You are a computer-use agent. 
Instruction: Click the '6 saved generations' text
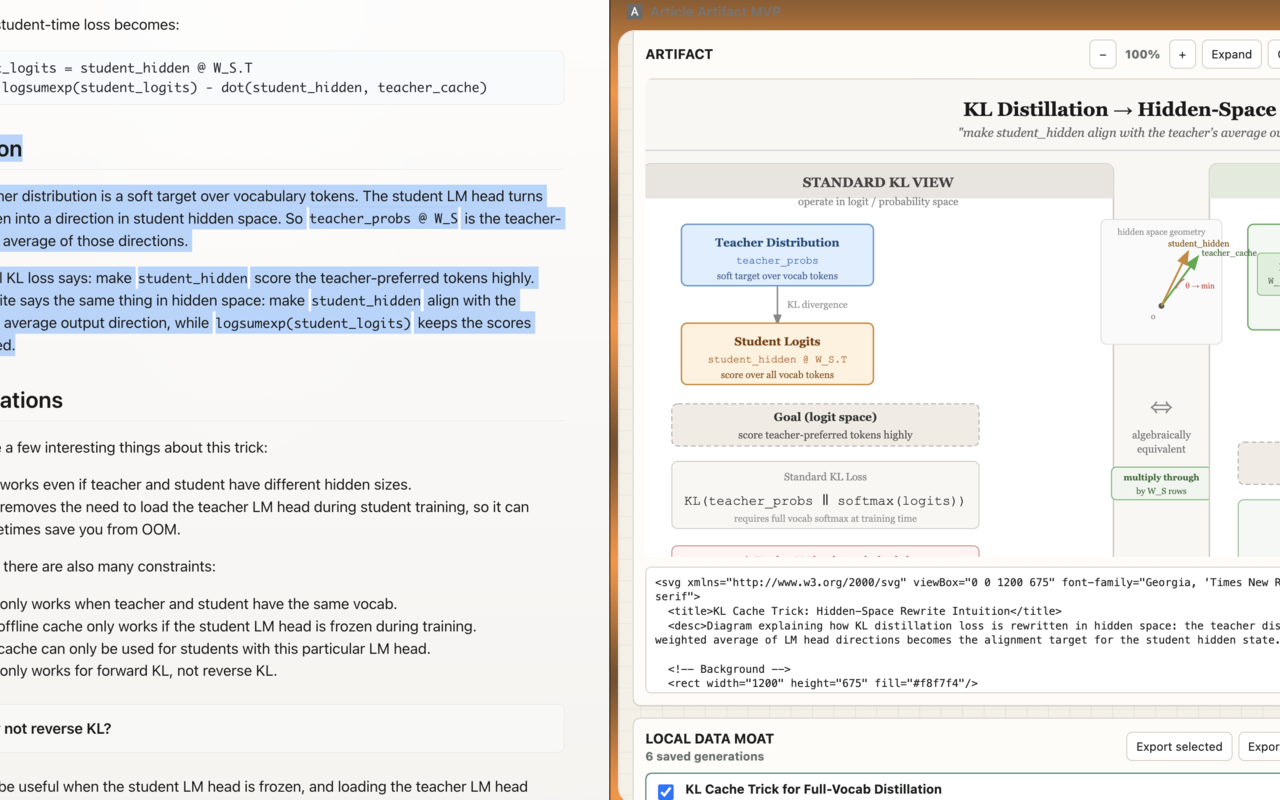point(705,756)
